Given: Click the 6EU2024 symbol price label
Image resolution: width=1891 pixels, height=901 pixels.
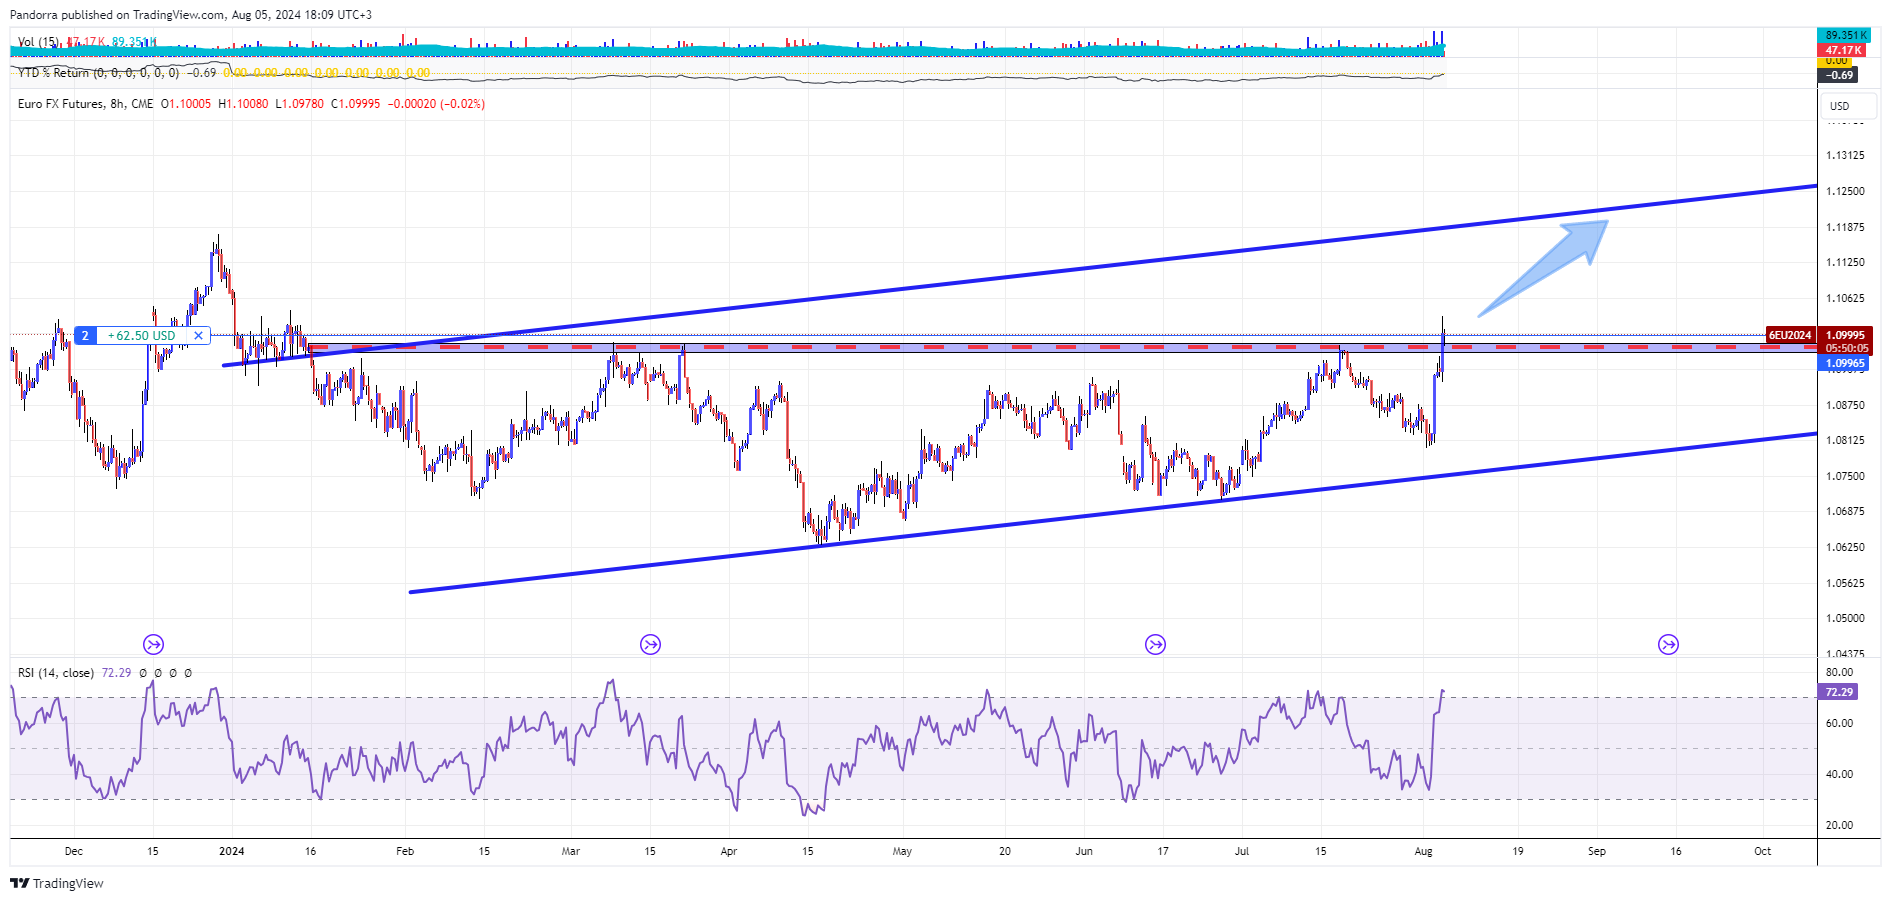Looking at the screenshot, I should pos(1790,335).
